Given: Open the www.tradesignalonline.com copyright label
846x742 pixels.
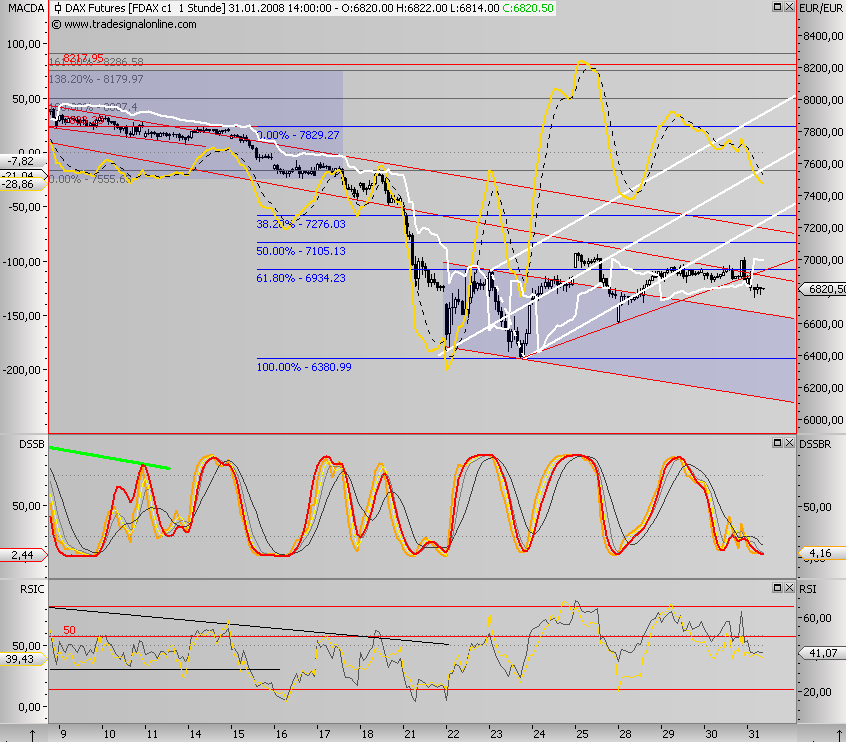Looking at the screenshot, I should (124, 24).
